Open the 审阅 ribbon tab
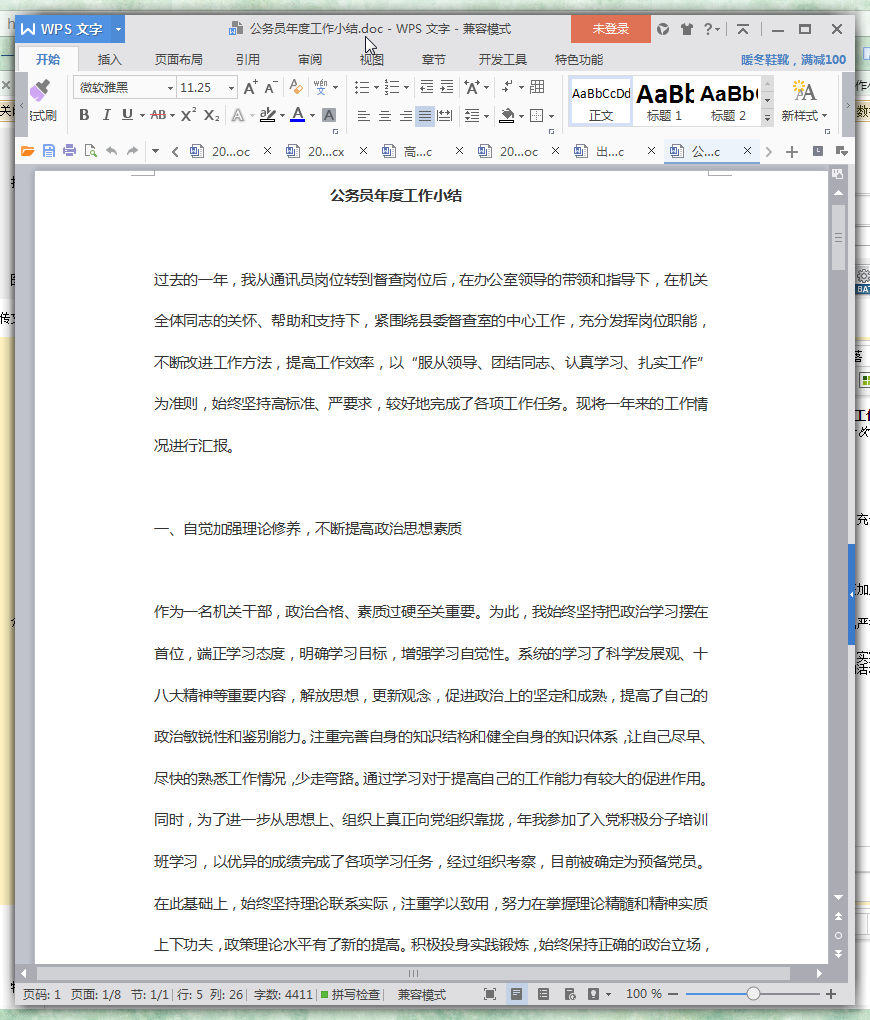This screenshot has height=1020, width=870. [310, 60]
